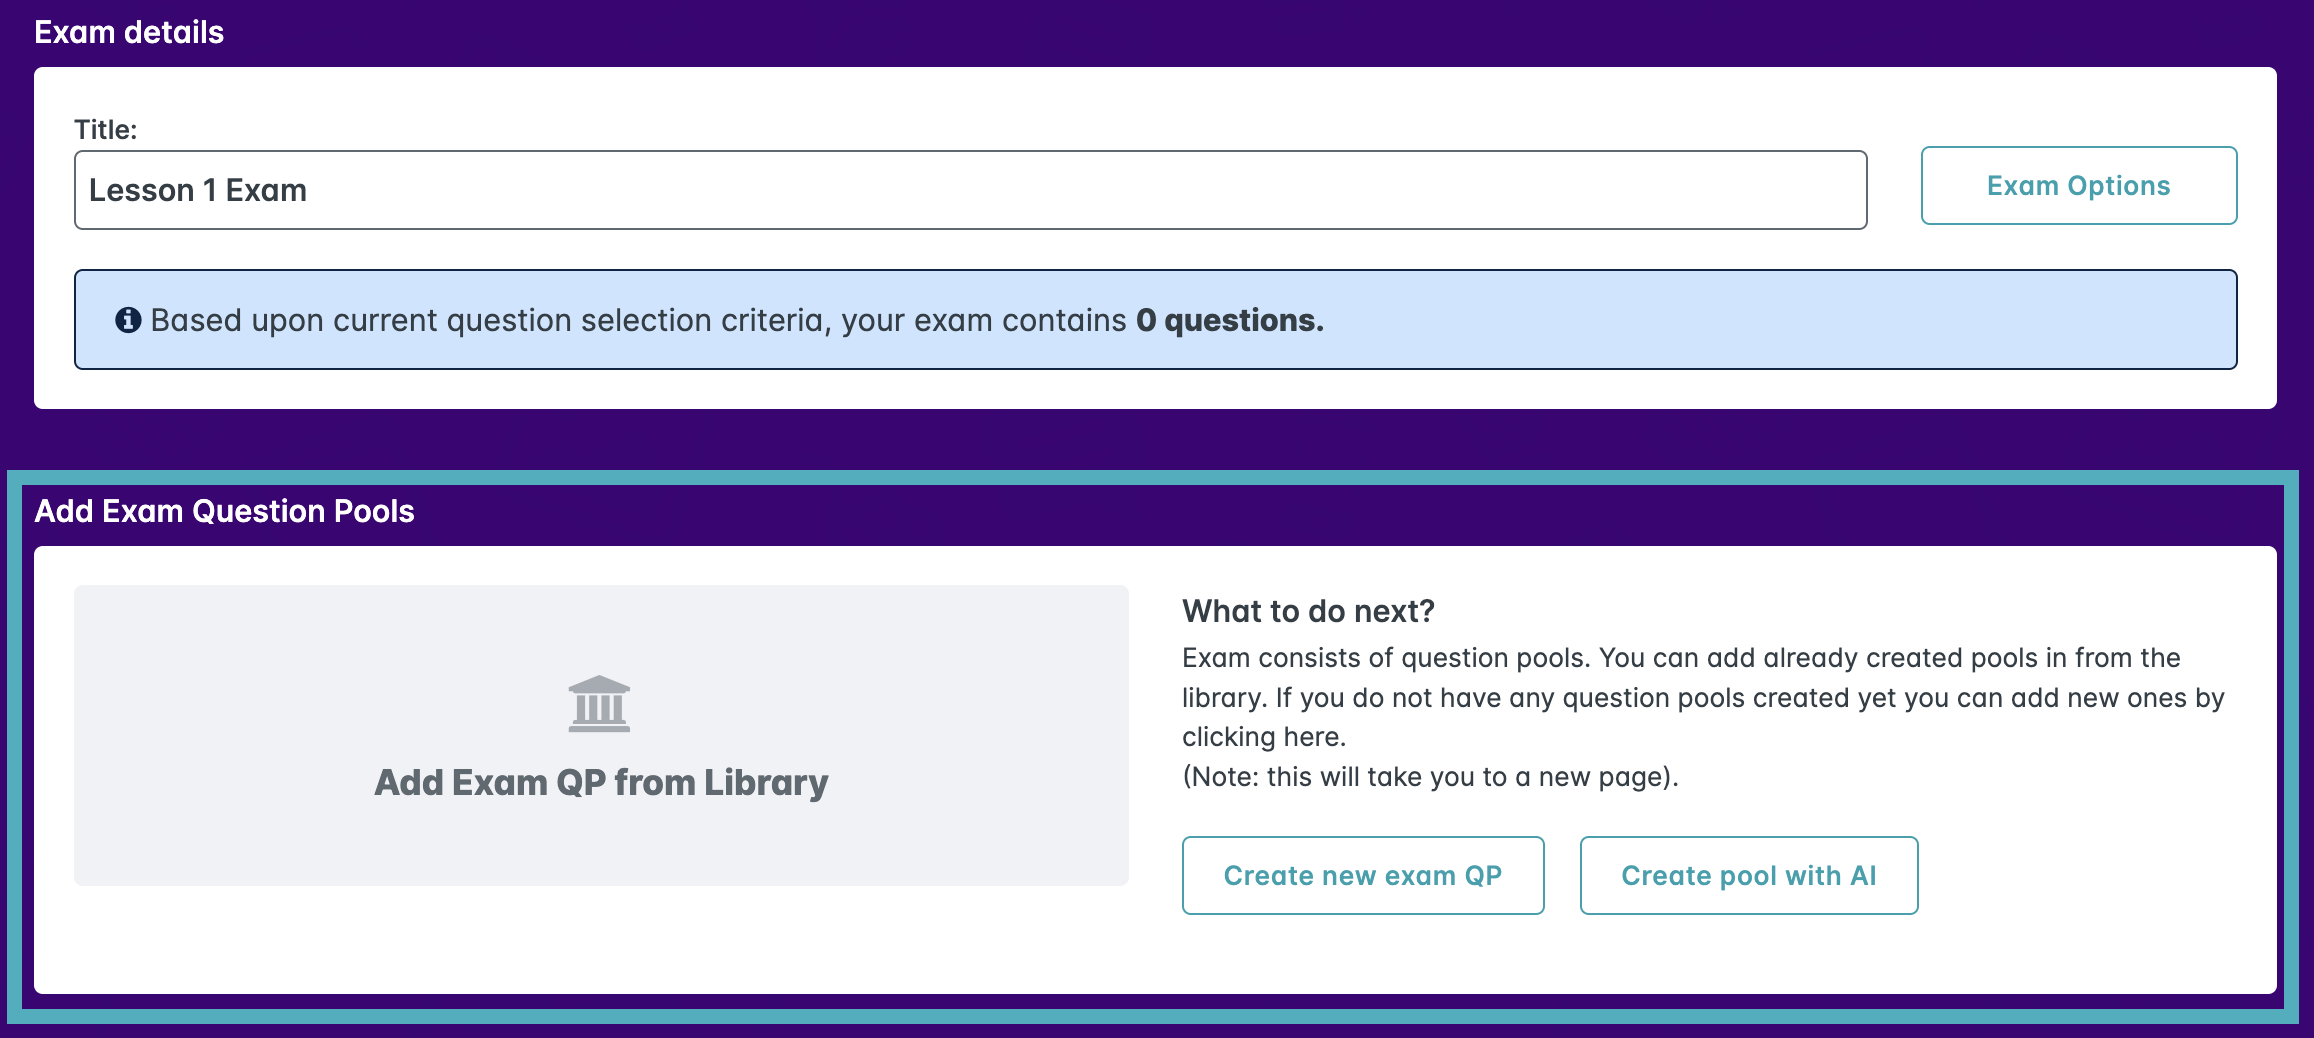Click the Add Exam QP from Library label

click(x=601, y=782)
